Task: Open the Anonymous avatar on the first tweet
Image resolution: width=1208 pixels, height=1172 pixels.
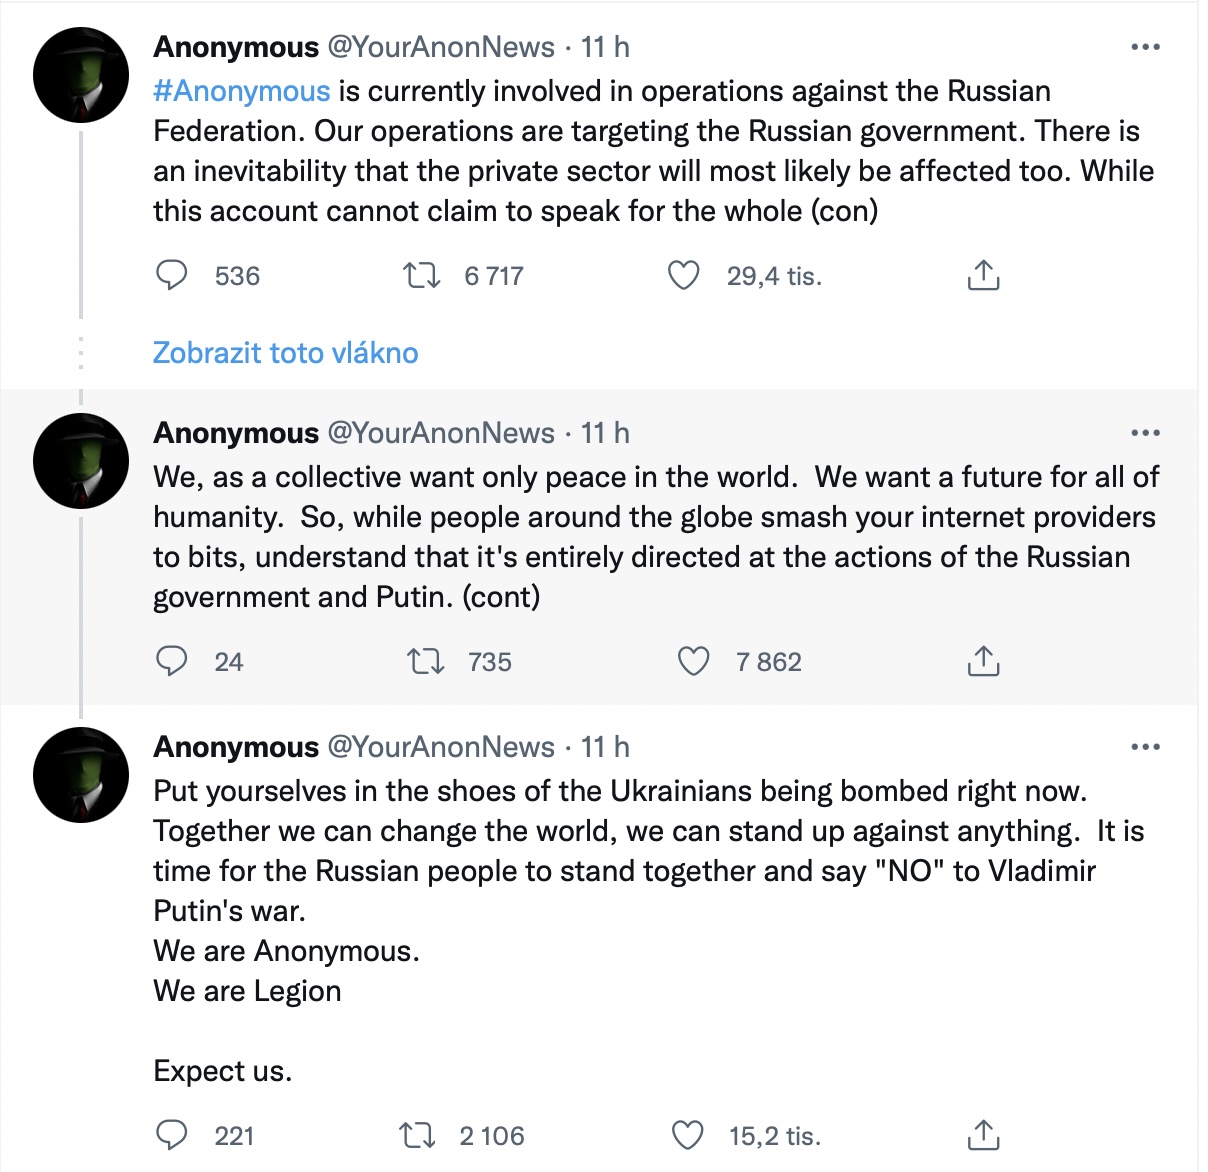Action: coord(81,75)
